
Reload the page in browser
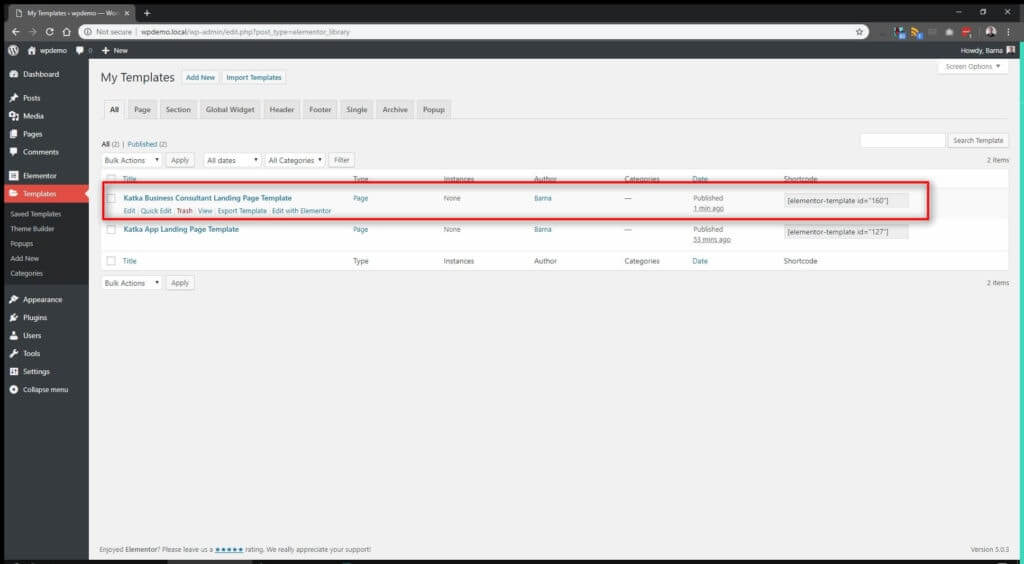tap(50, 32)
